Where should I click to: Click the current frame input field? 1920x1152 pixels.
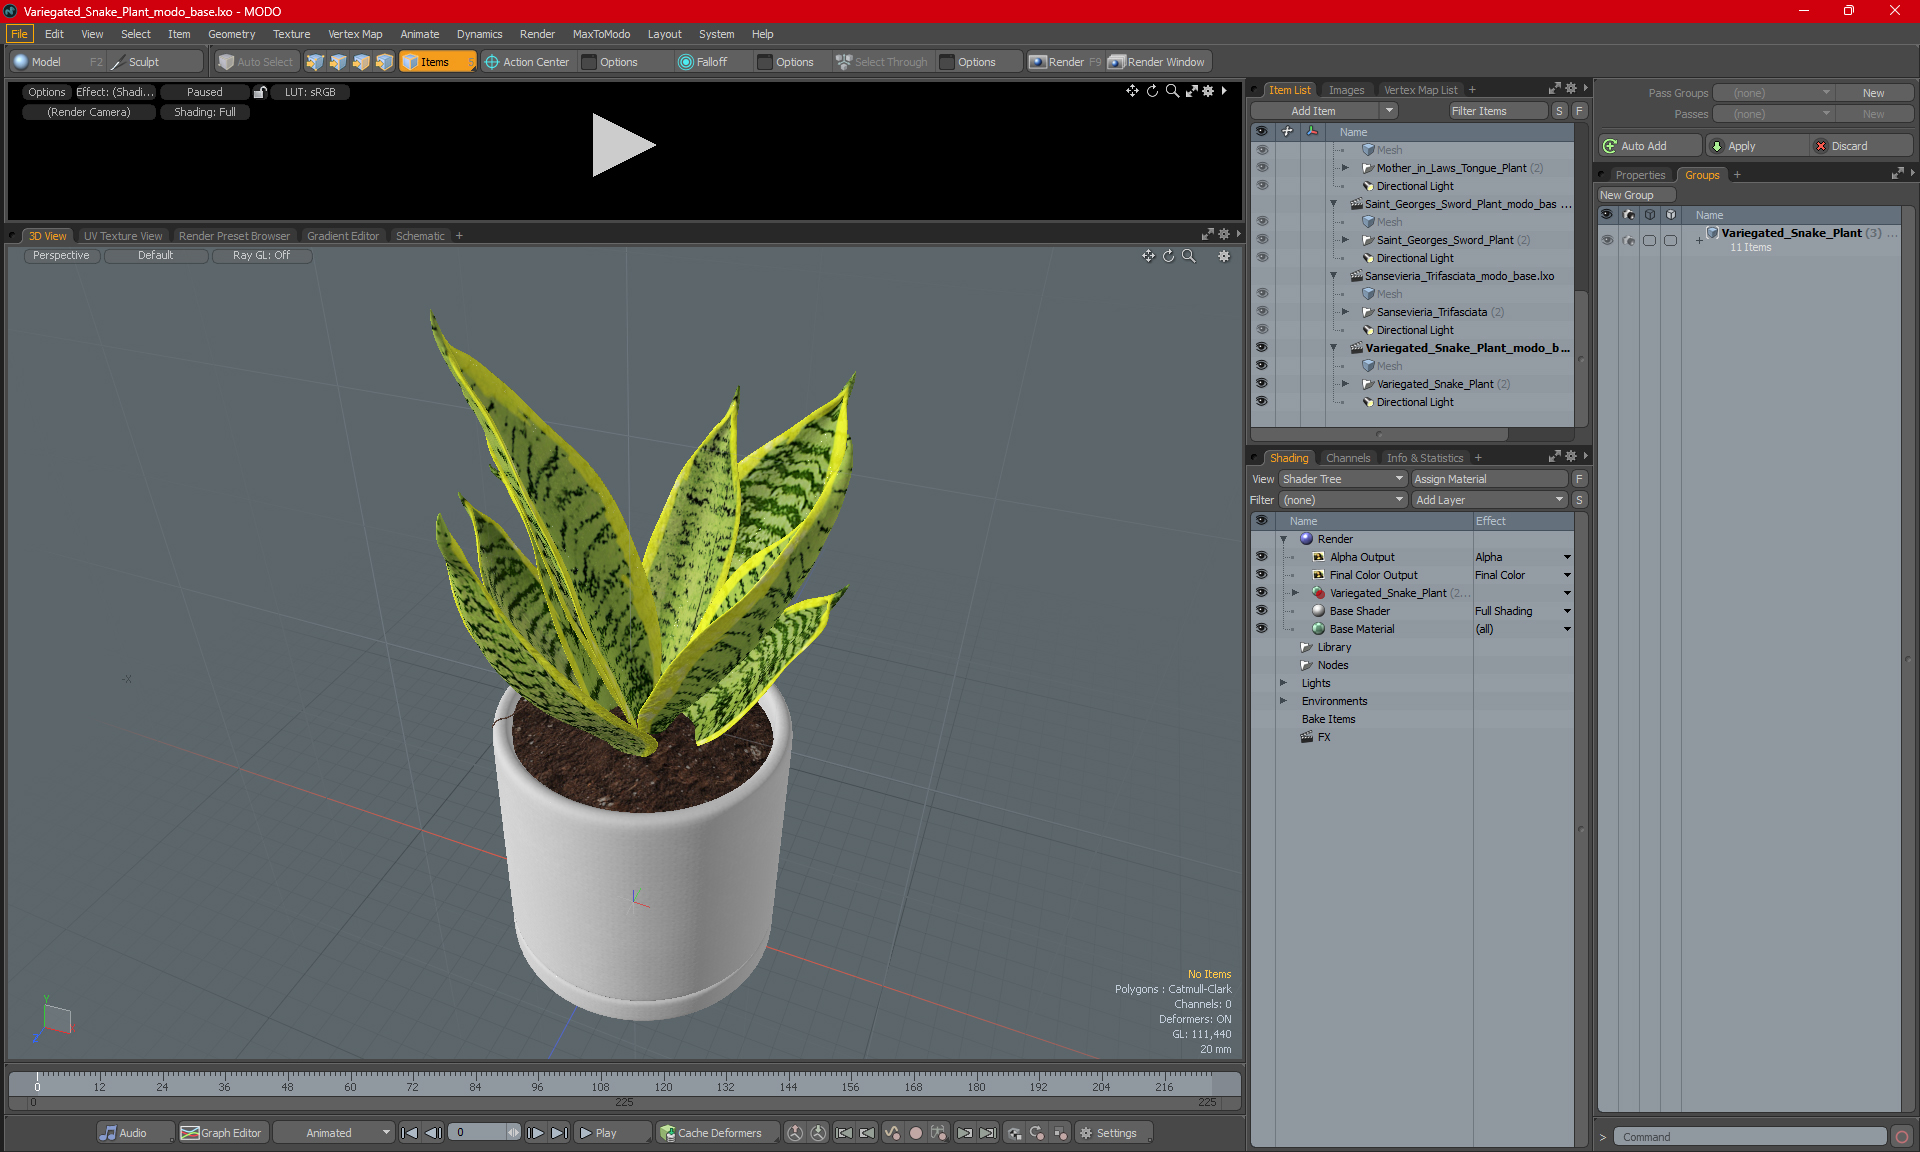(478, 1133)
